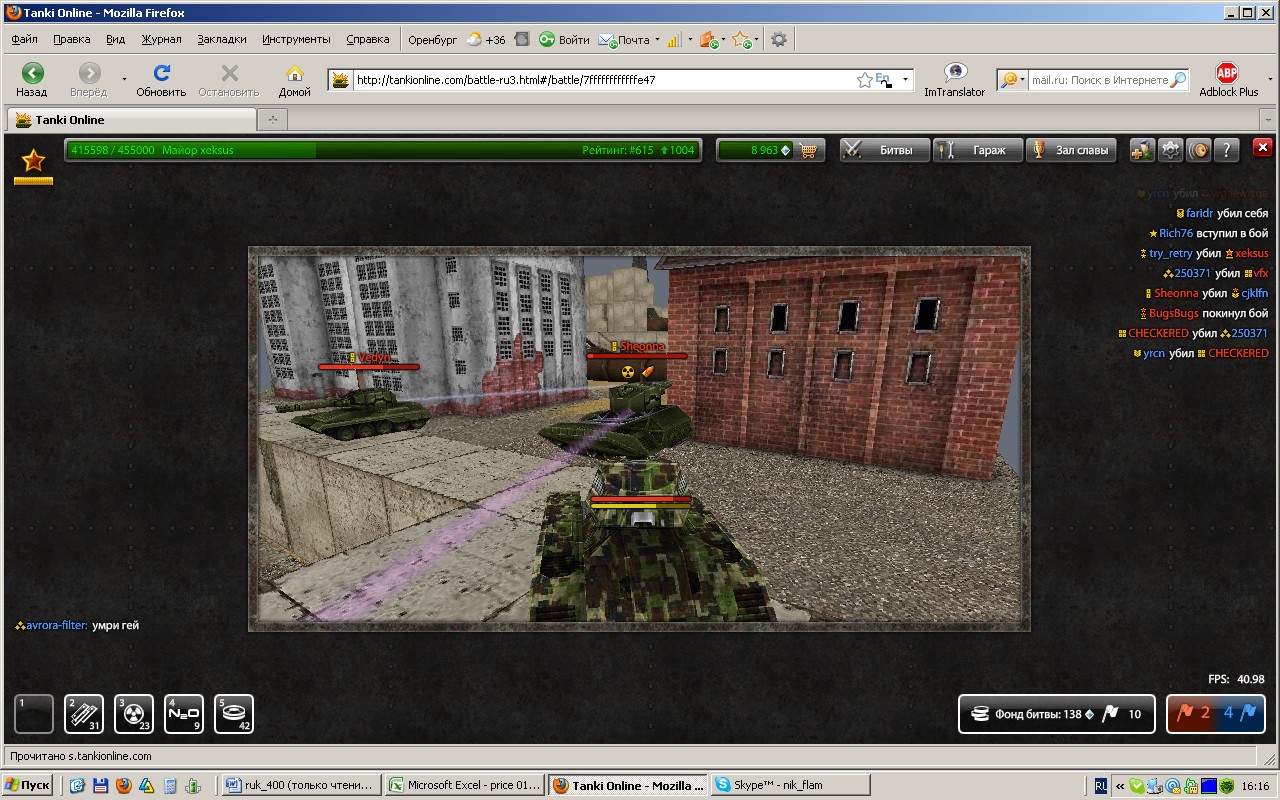Switch to ruk_400 Word document in taskbar

coord(303,785)
